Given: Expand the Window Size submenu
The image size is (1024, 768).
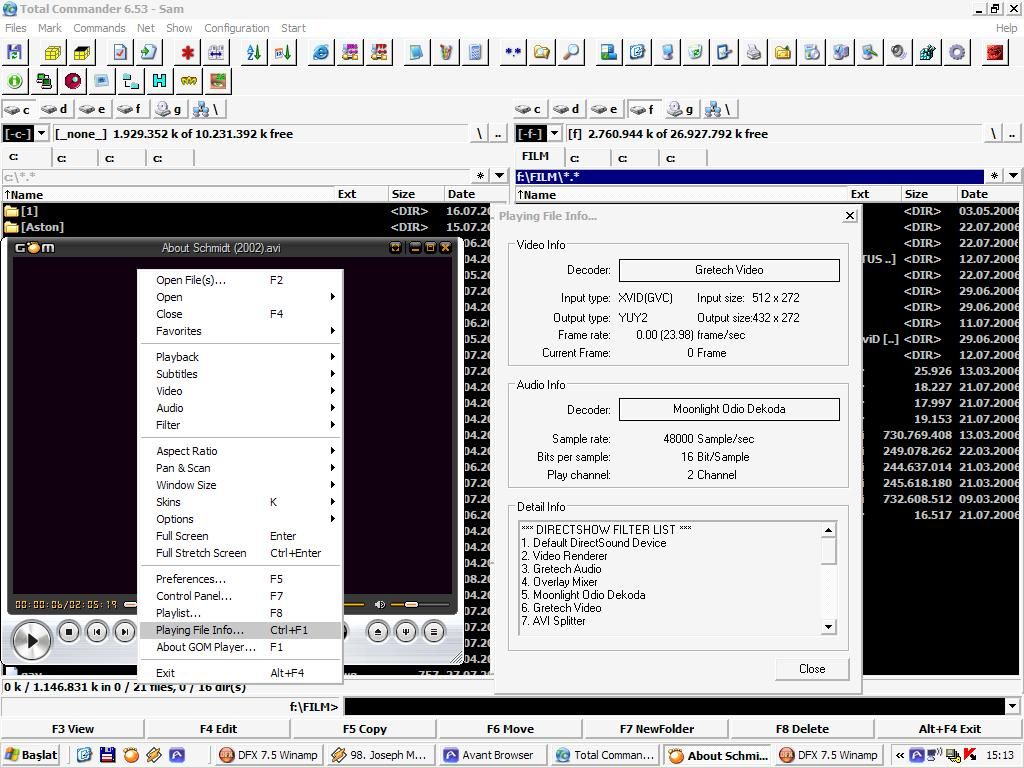Looking at the screenshot, I should click(240, 485).
